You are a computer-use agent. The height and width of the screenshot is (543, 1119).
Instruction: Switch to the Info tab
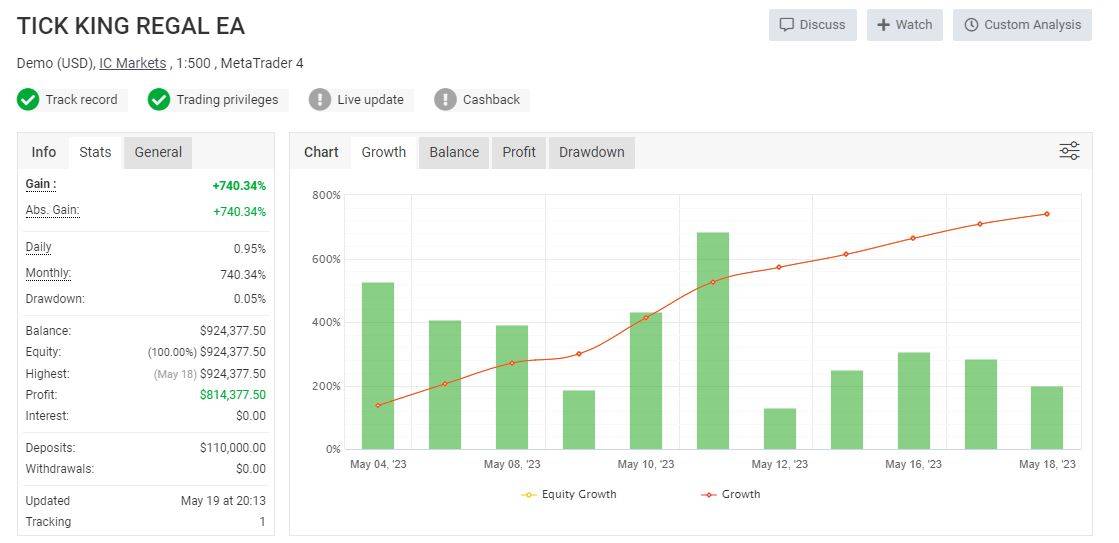[x=44, y=152]
